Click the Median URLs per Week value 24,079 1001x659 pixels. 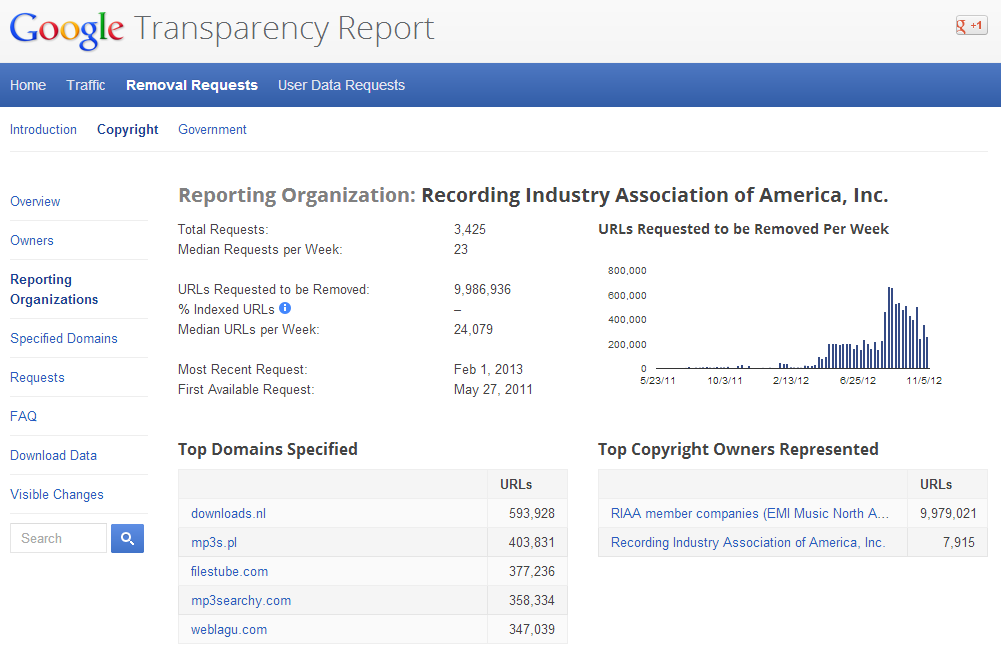pos(474,330)
